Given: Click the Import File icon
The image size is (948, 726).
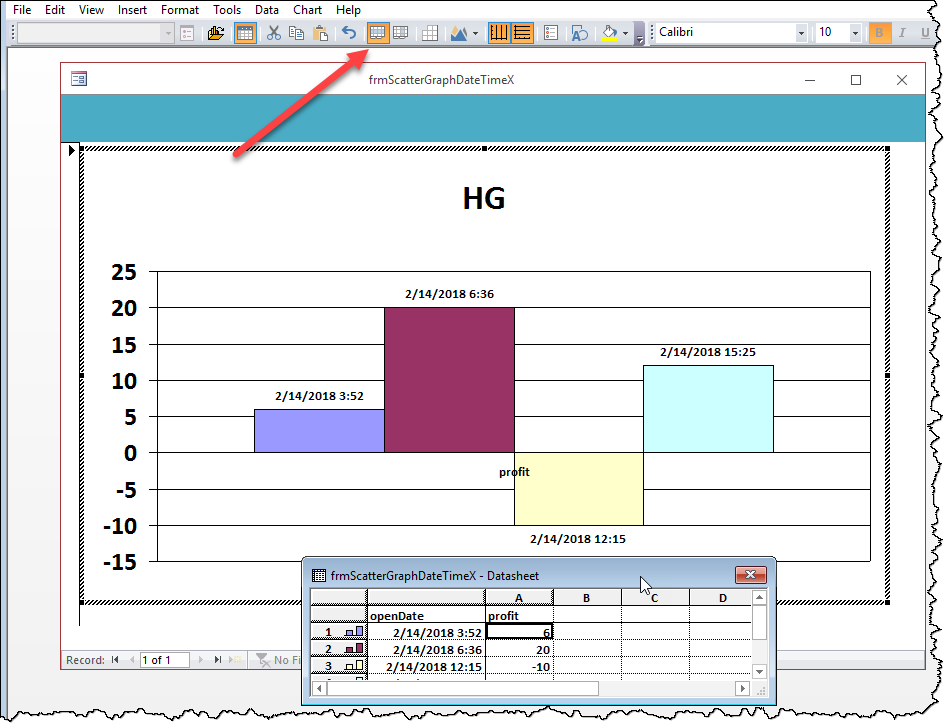Looking at the screenshot, I should [215, 33].
